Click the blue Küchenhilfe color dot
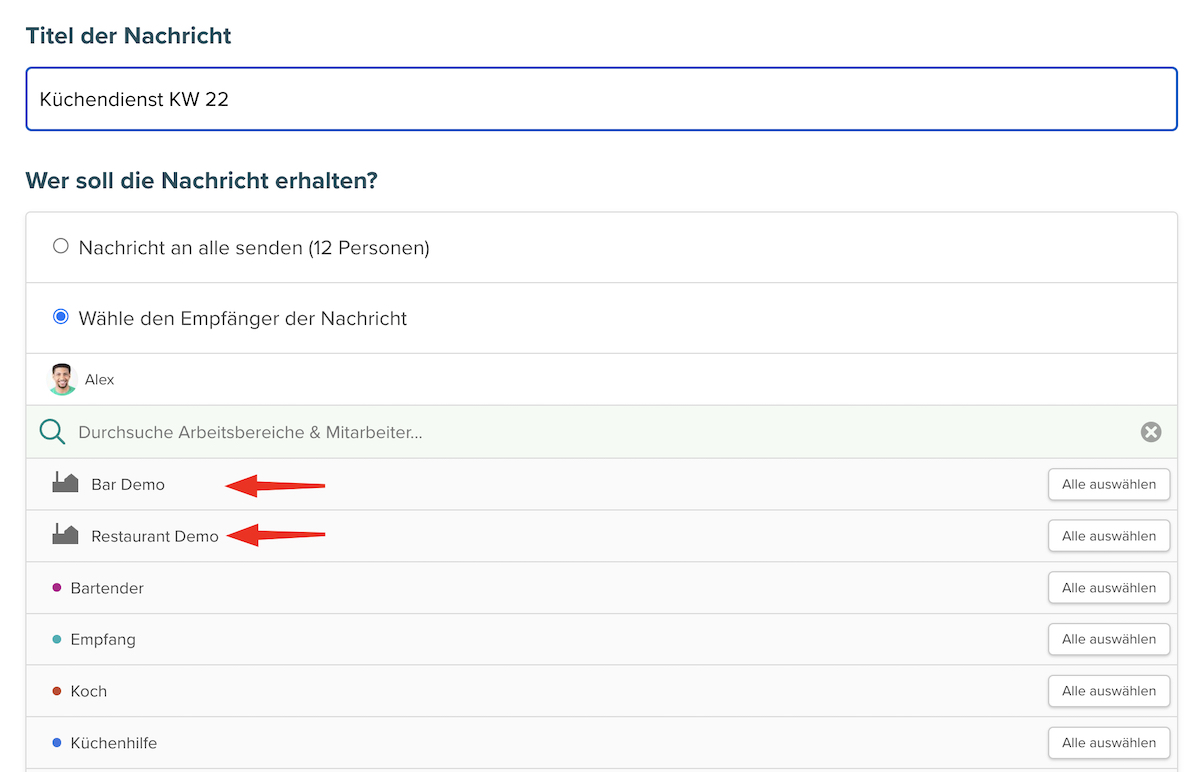Image resolution: width=1200 pixels, height=772 pixels. (57, 743)
